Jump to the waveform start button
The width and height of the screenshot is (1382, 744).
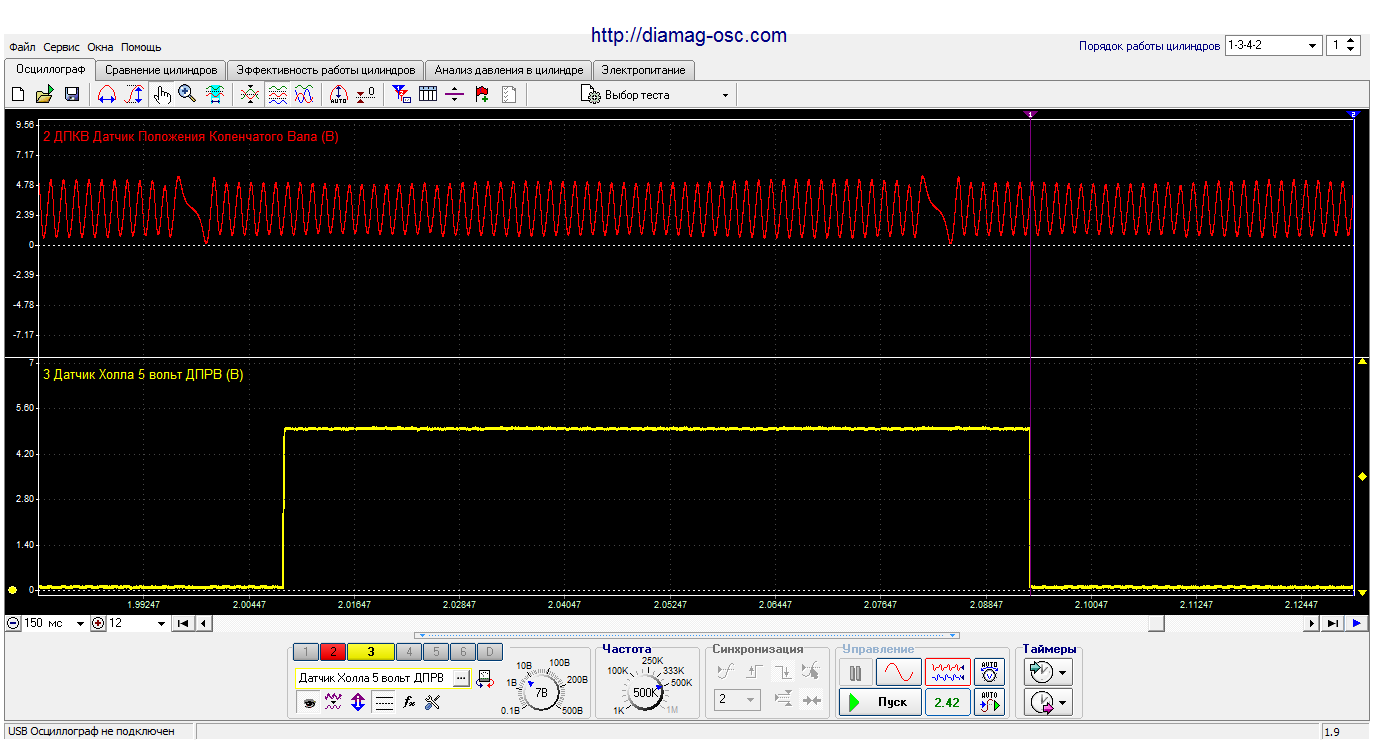(x=183, y=623)
